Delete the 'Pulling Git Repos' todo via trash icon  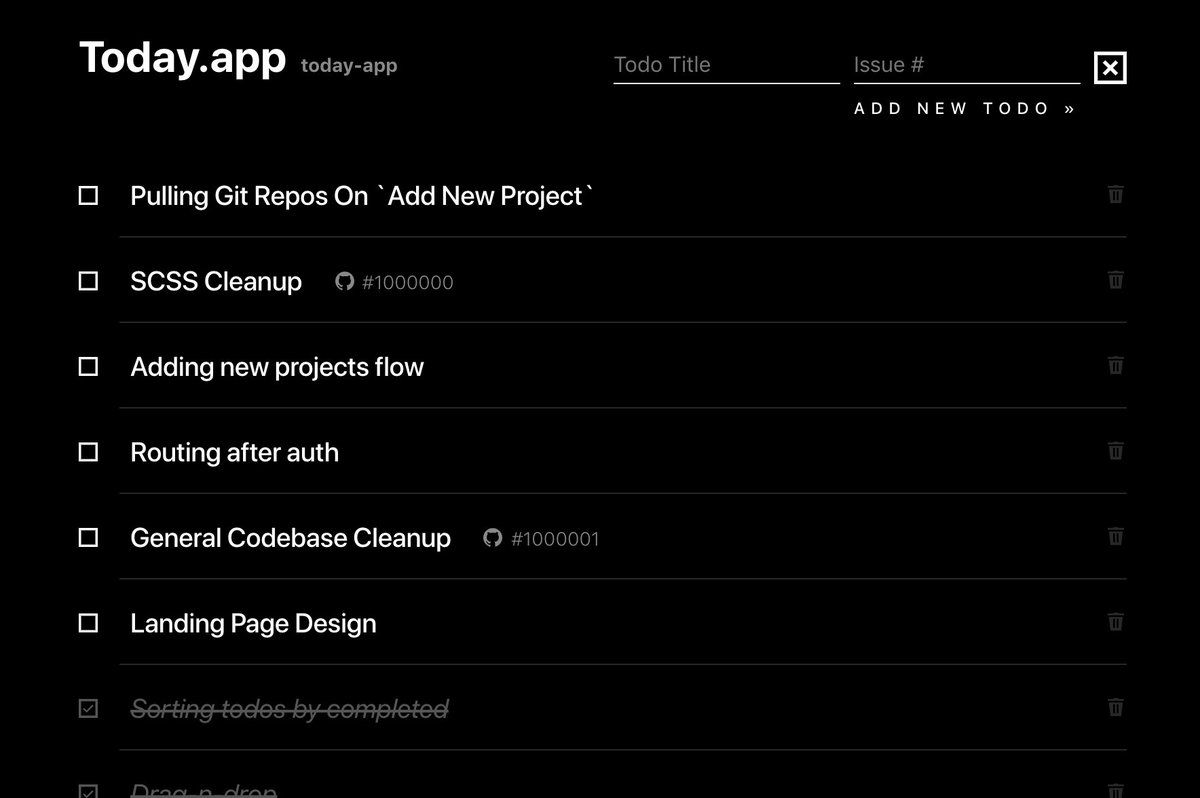pyautogui.click(x=1116, y=194)
